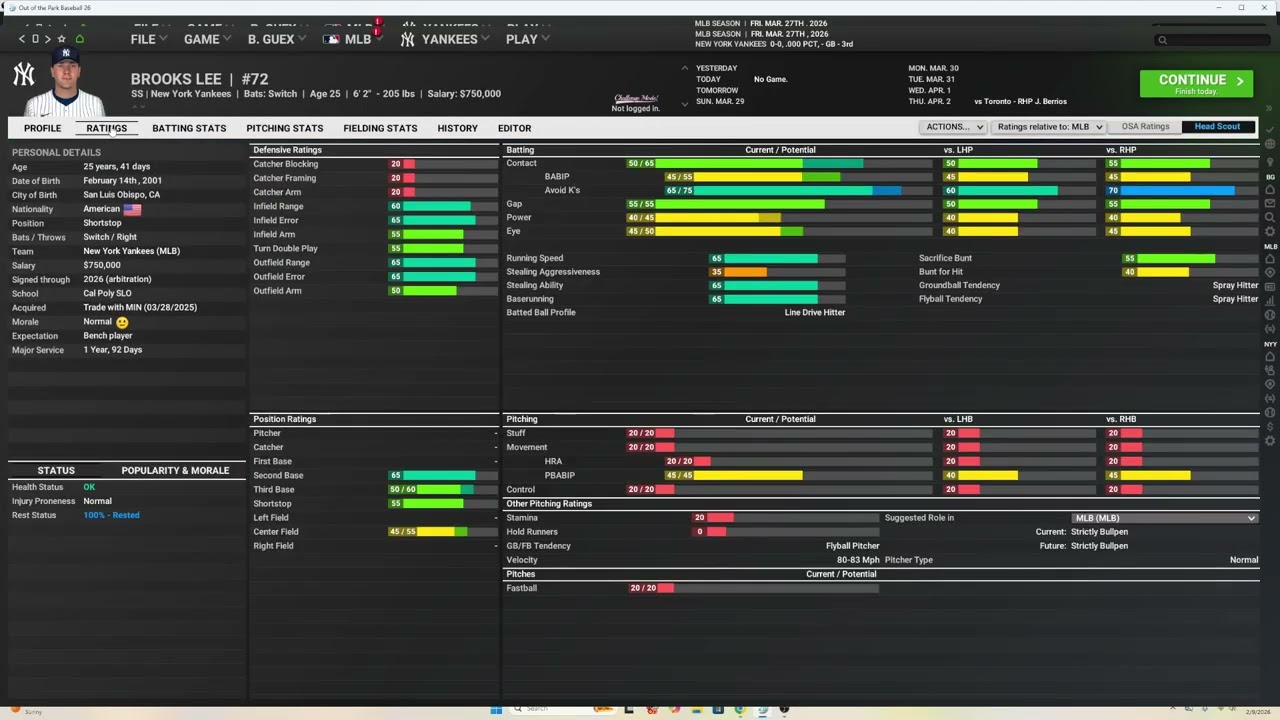This screenshot has height=720, width=1280.
Task: Open the B. GUEX manager dropdown
Action: 276,39
